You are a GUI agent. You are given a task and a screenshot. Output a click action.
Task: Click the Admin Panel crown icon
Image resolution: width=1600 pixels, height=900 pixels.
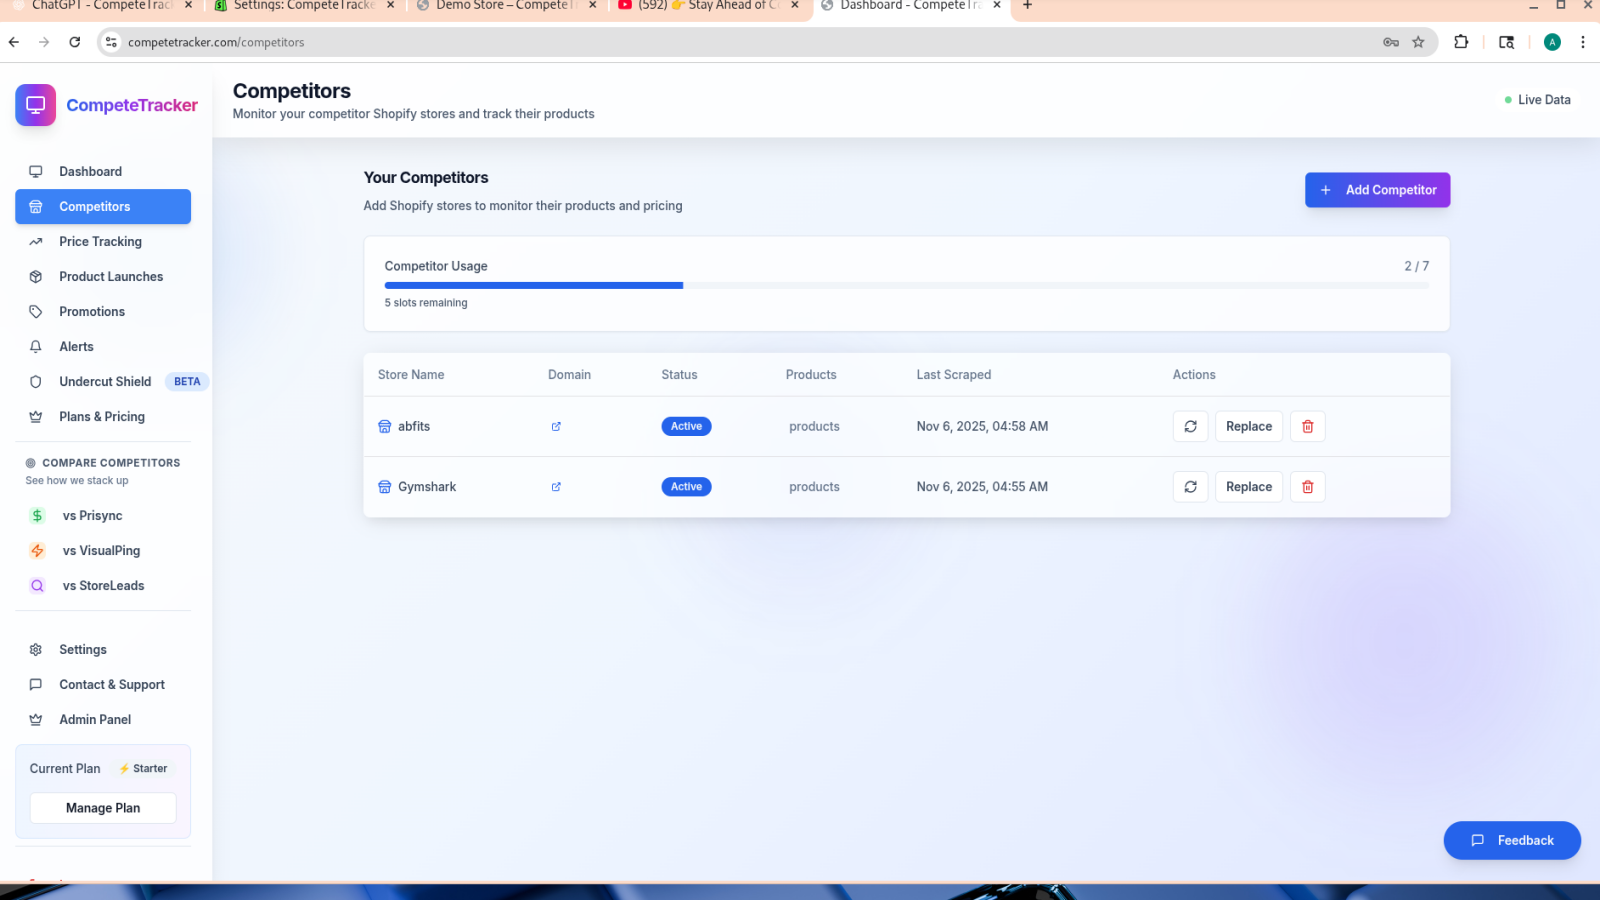(x=36, y=719)
